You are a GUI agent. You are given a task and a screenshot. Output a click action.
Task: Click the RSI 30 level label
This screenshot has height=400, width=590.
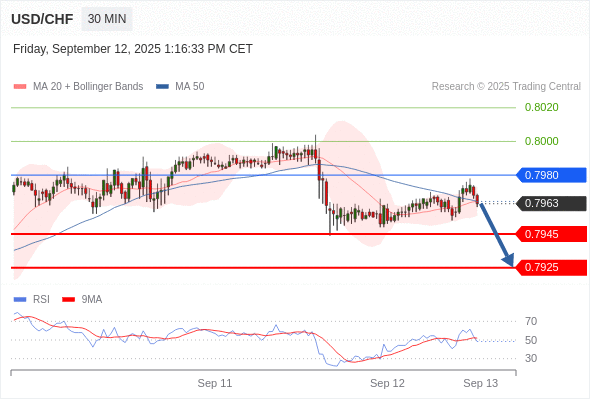531,358
